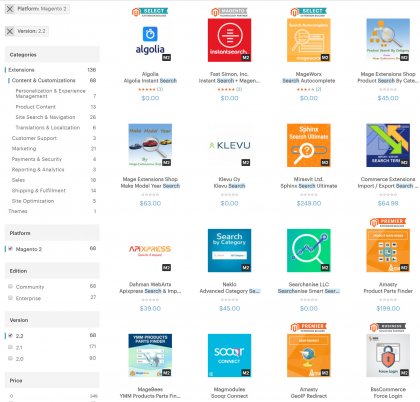Collapse the Platform filter section
Viewport: 420px width, 402px height.
click(52, 233)
